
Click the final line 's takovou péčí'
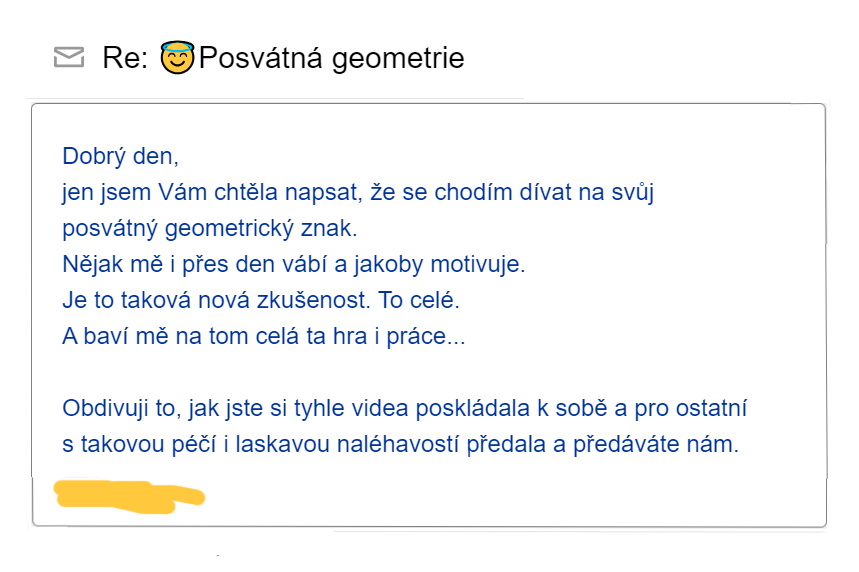400,444
